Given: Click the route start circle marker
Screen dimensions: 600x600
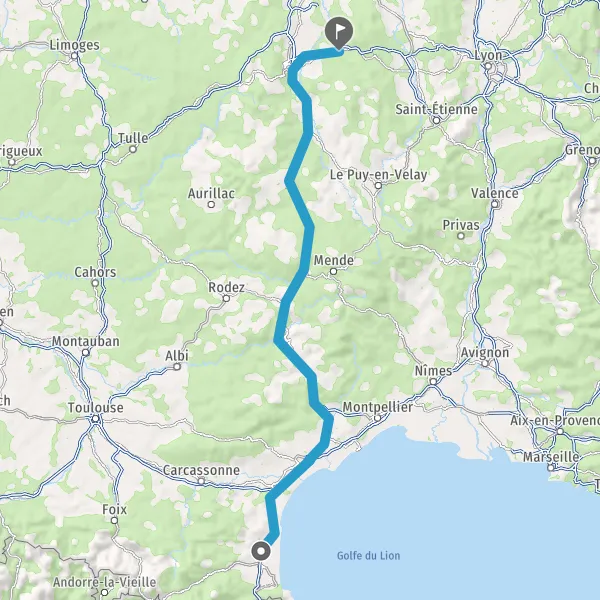Looking at the screenshot, I should point(261,551).
